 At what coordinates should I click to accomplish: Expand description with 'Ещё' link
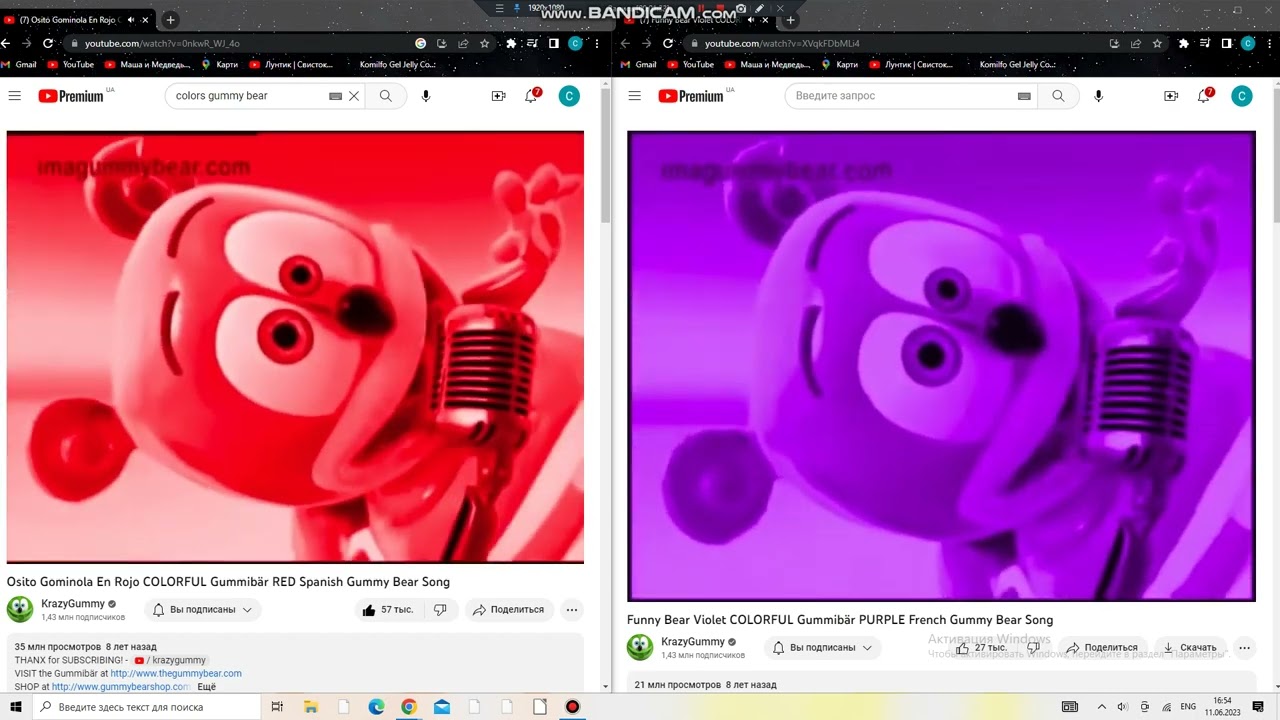point(206,687)
